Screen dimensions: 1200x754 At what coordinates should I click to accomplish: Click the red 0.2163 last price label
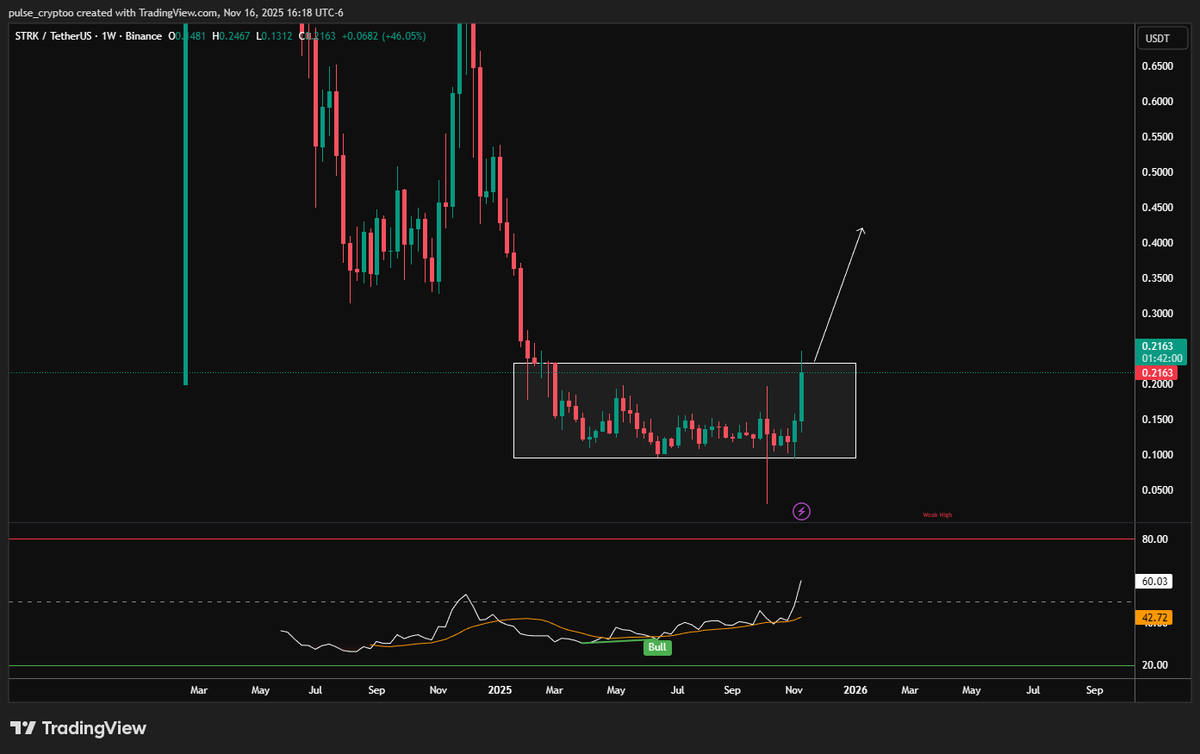[x=1155, y=372]
